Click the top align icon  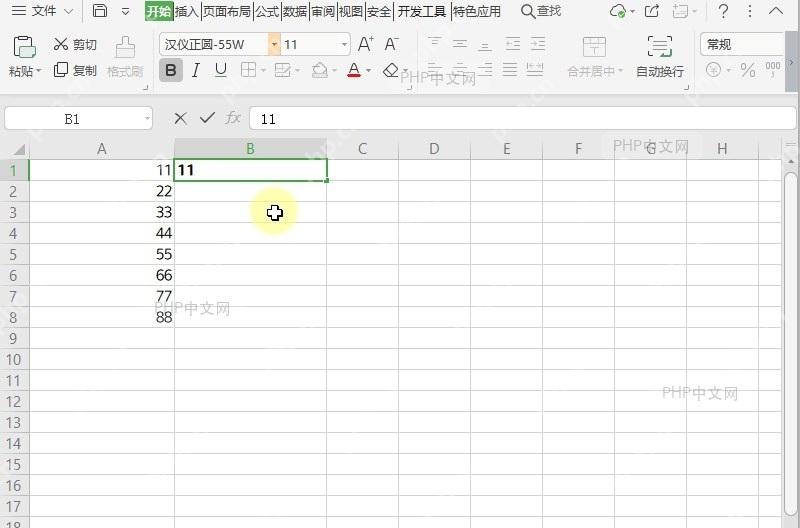434,44
